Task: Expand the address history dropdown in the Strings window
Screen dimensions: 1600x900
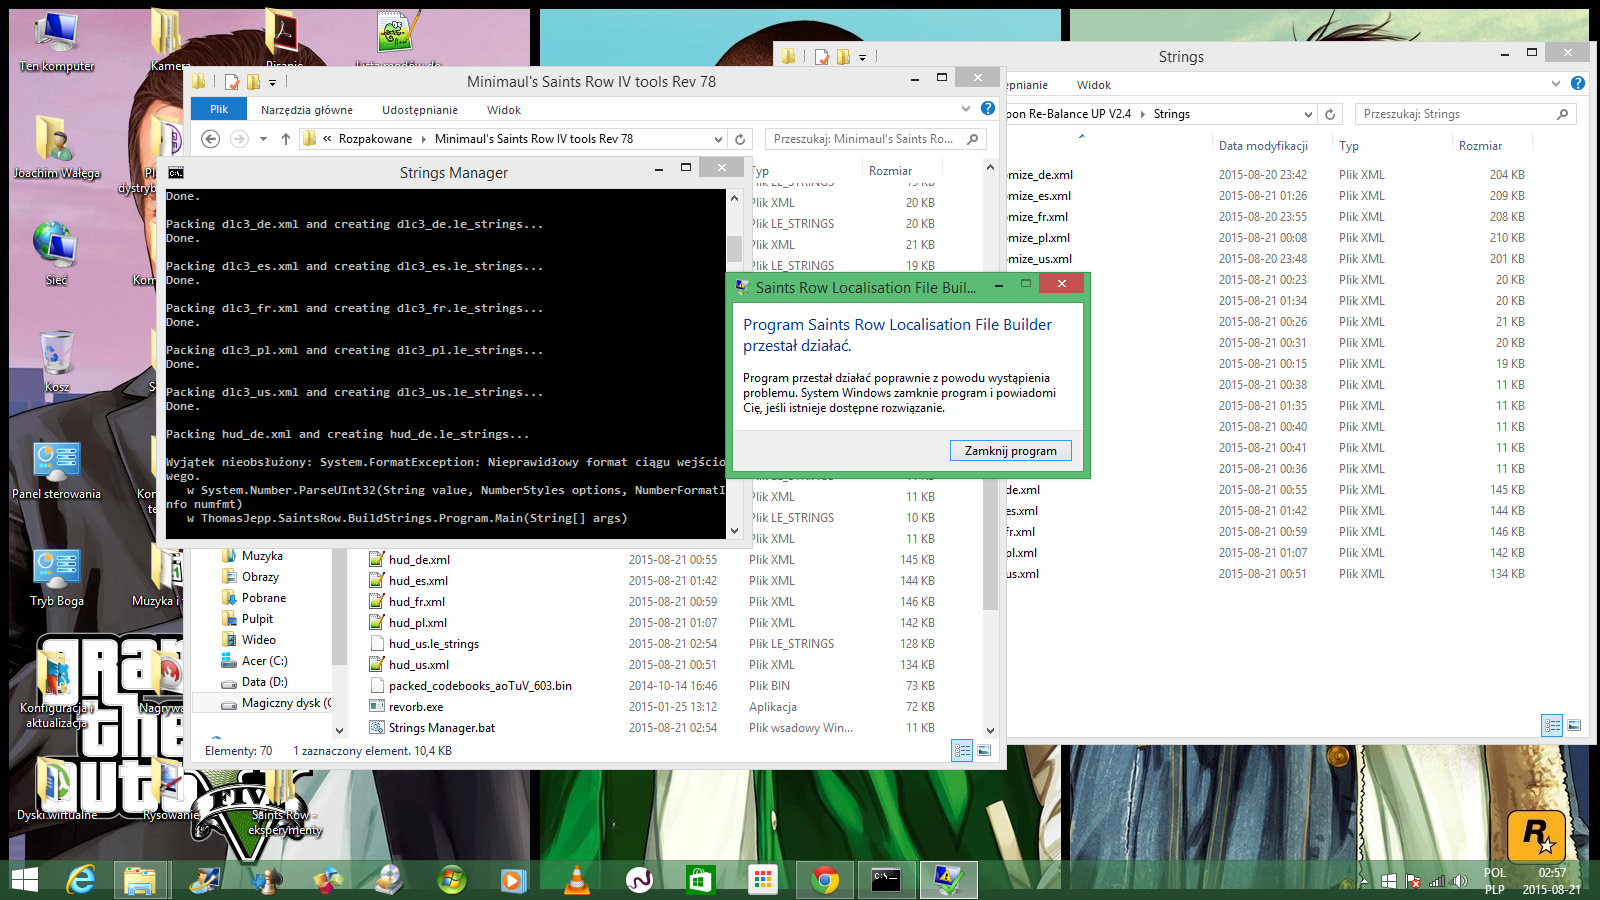Action: (1308, 114)
